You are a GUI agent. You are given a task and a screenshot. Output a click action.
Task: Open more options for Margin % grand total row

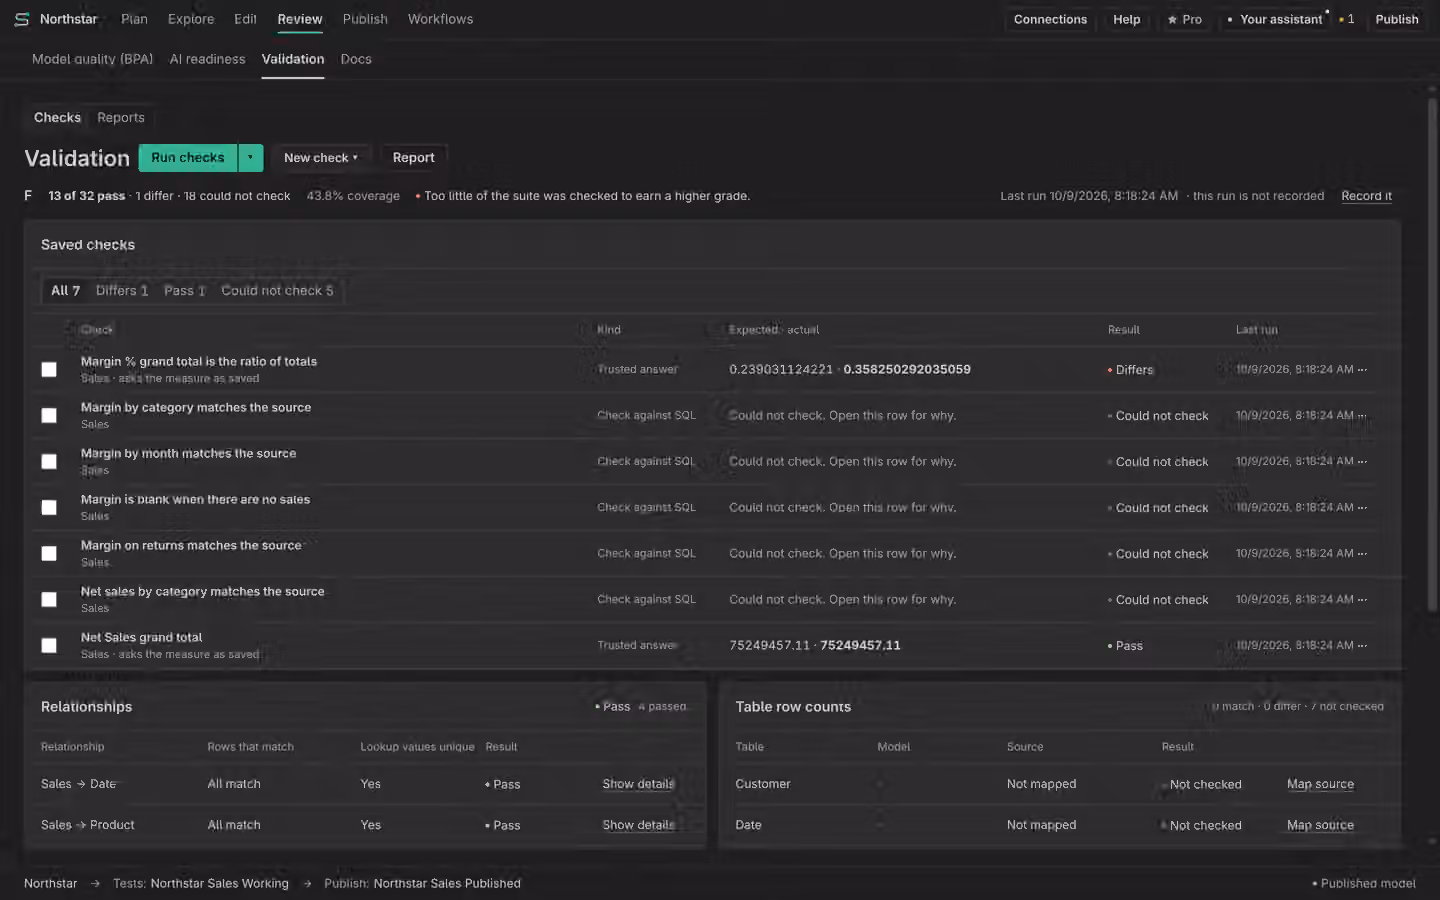1362,369
